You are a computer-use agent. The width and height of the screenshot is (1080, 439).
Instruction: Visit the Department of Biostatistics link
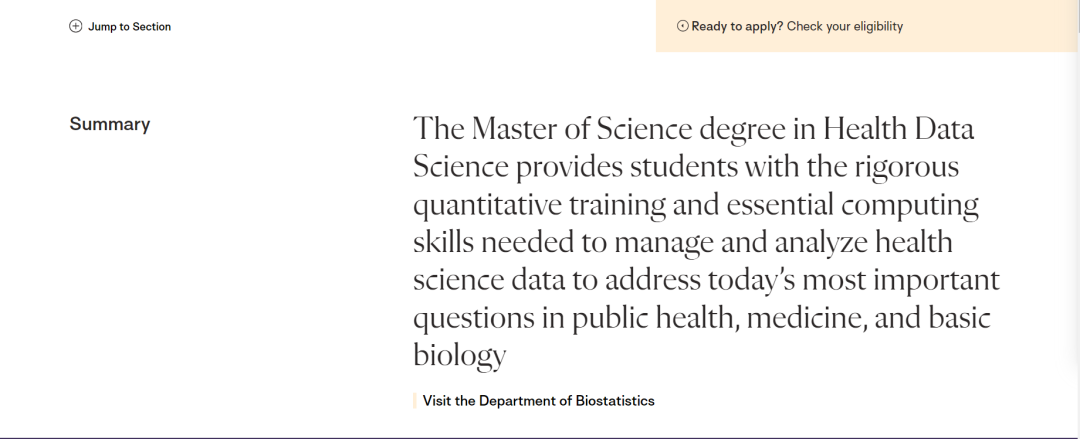tap(539, 400)
